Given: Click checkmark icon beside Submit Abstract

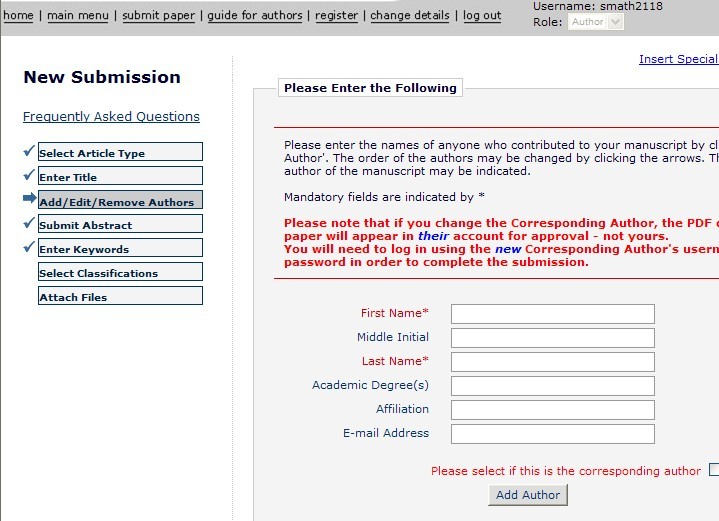Looking at the screenshot, I should click(x=28, y=224).
